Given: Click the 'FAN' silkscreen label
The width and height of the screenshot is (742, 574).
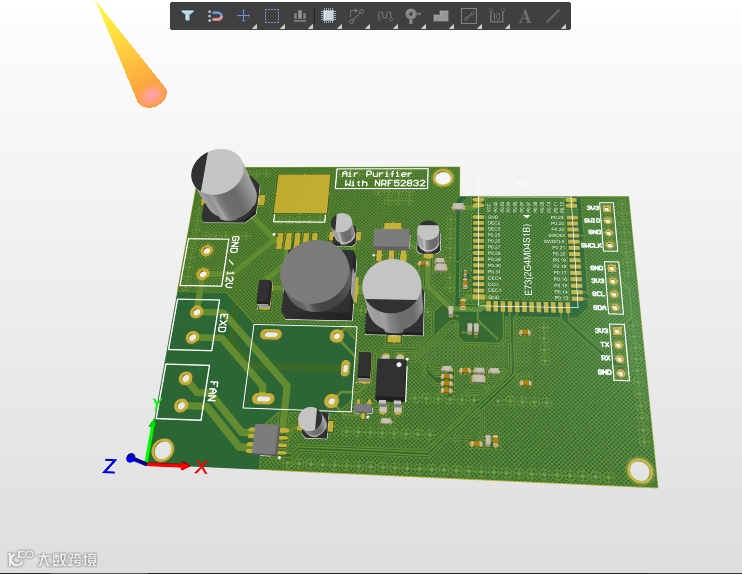Looking at the screenshot, I should pyautogui.click(x=212, y=391).
